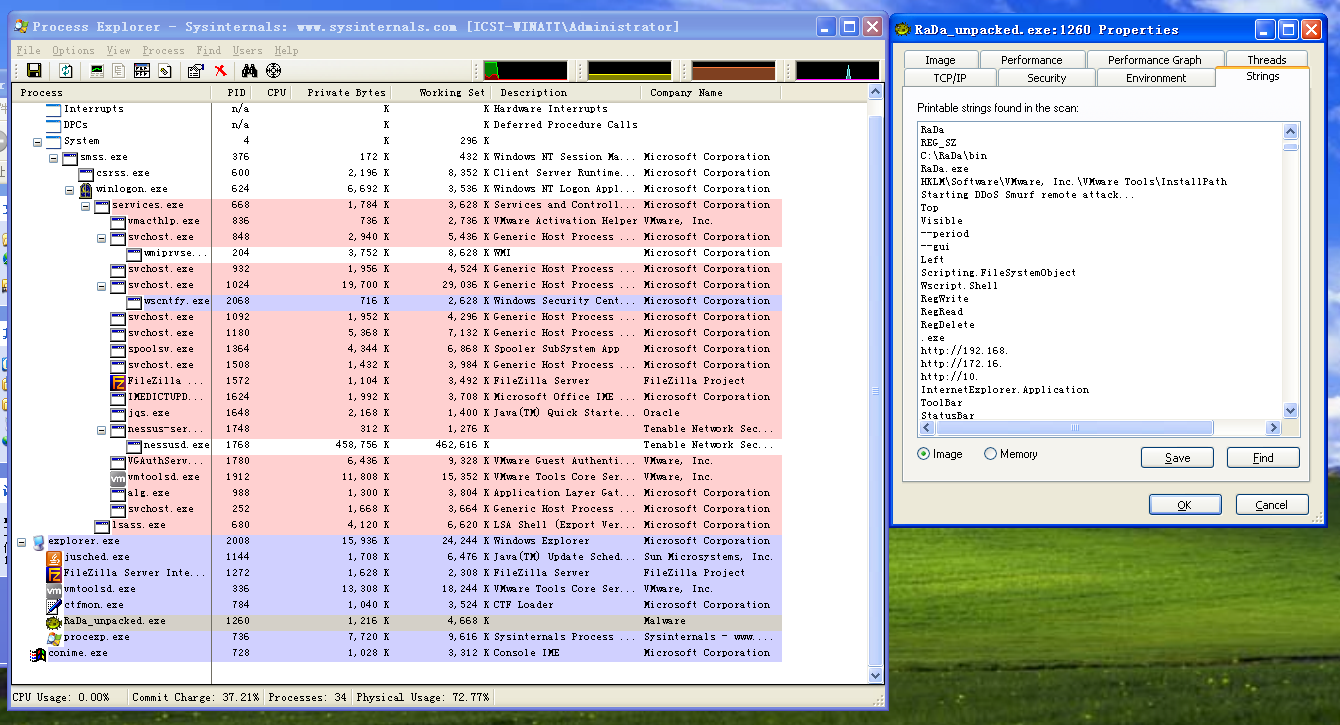The image size is (1340, 725).
Task: Sort by the PID column header
Action: tap(230, 92)
